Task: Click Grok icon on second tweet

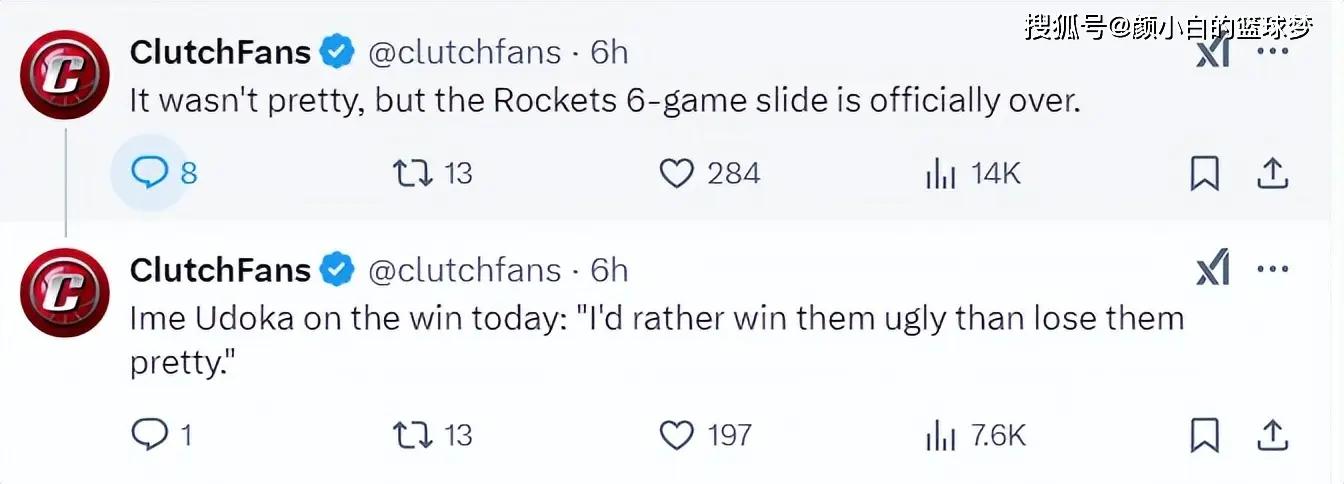Action: click(1212, 270)
